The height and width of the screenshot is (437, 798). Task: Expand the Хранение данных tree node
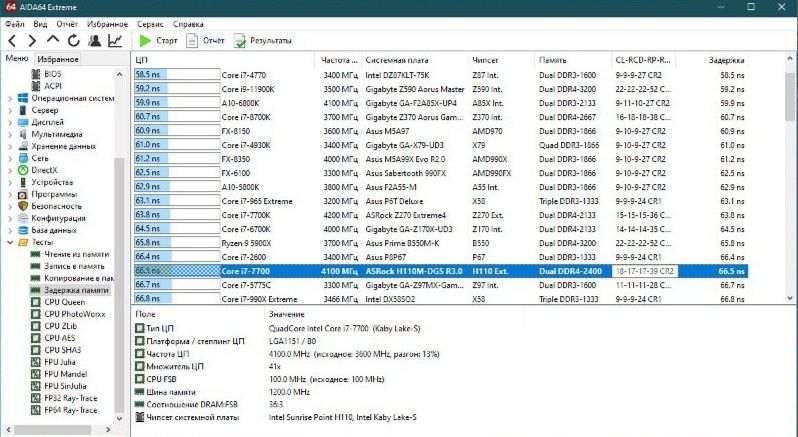coord(10,147)
